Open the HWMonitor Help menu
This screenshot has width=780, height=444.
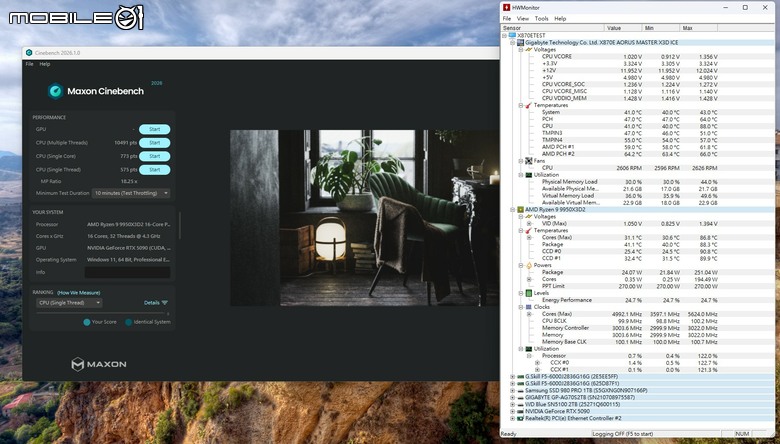(x=560, y=18)
